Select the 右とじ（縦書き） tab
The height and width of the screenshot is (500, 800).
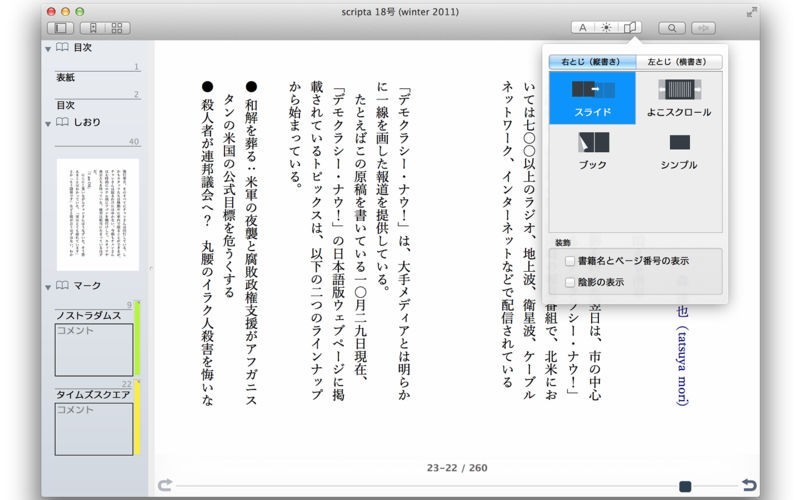[592, 62]
